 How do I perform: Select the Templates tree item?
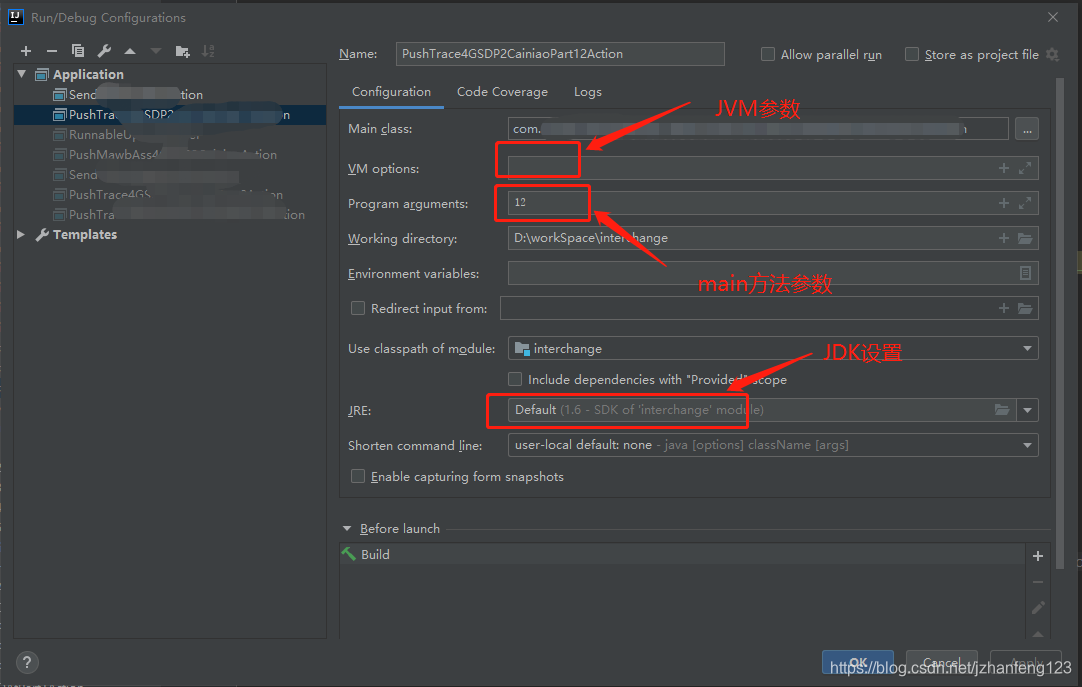[85, 235]
